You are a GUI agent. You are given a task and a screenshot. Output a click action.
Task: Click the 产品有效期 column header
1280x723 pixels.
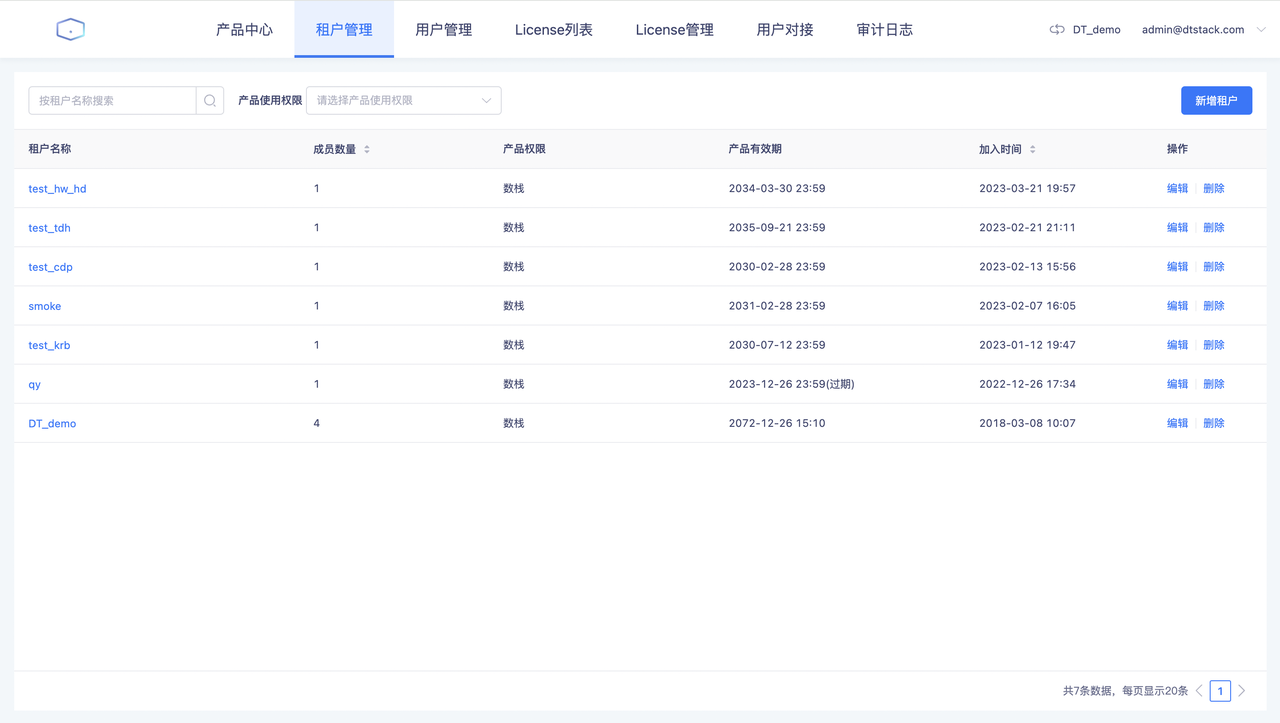click(x=755, y=149)
